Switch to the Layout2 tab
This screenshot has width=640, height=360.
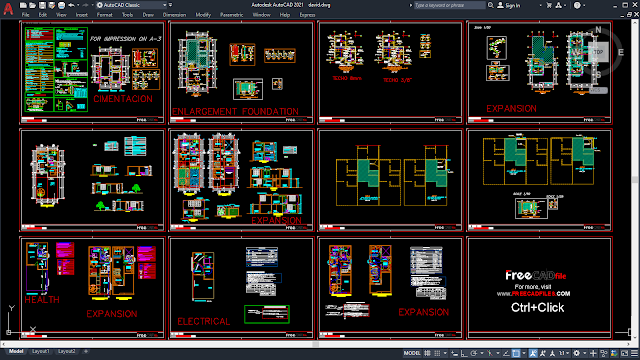click(x=67, y=351)
